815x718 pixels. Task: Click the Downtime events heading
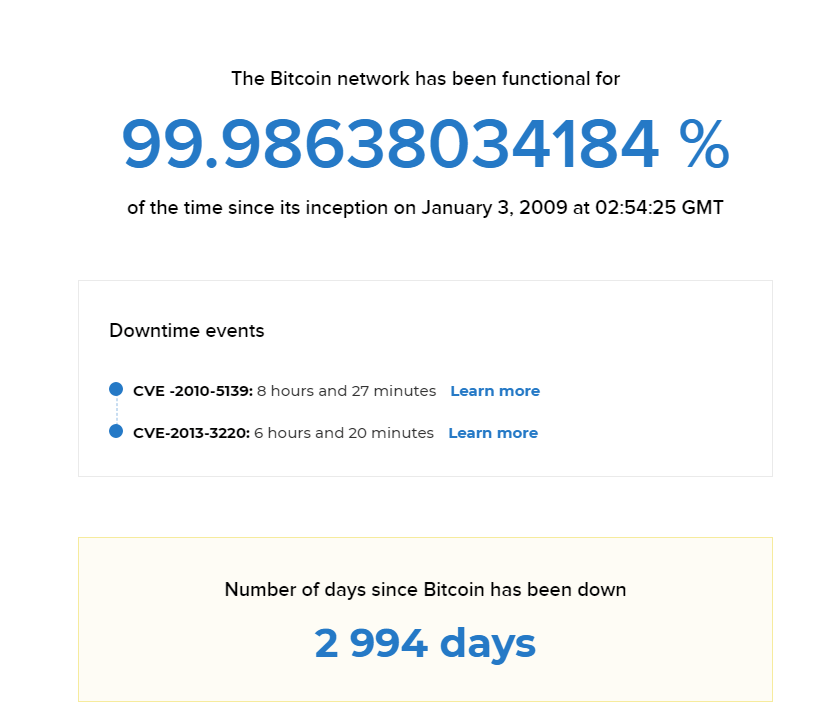pos(187,331)
